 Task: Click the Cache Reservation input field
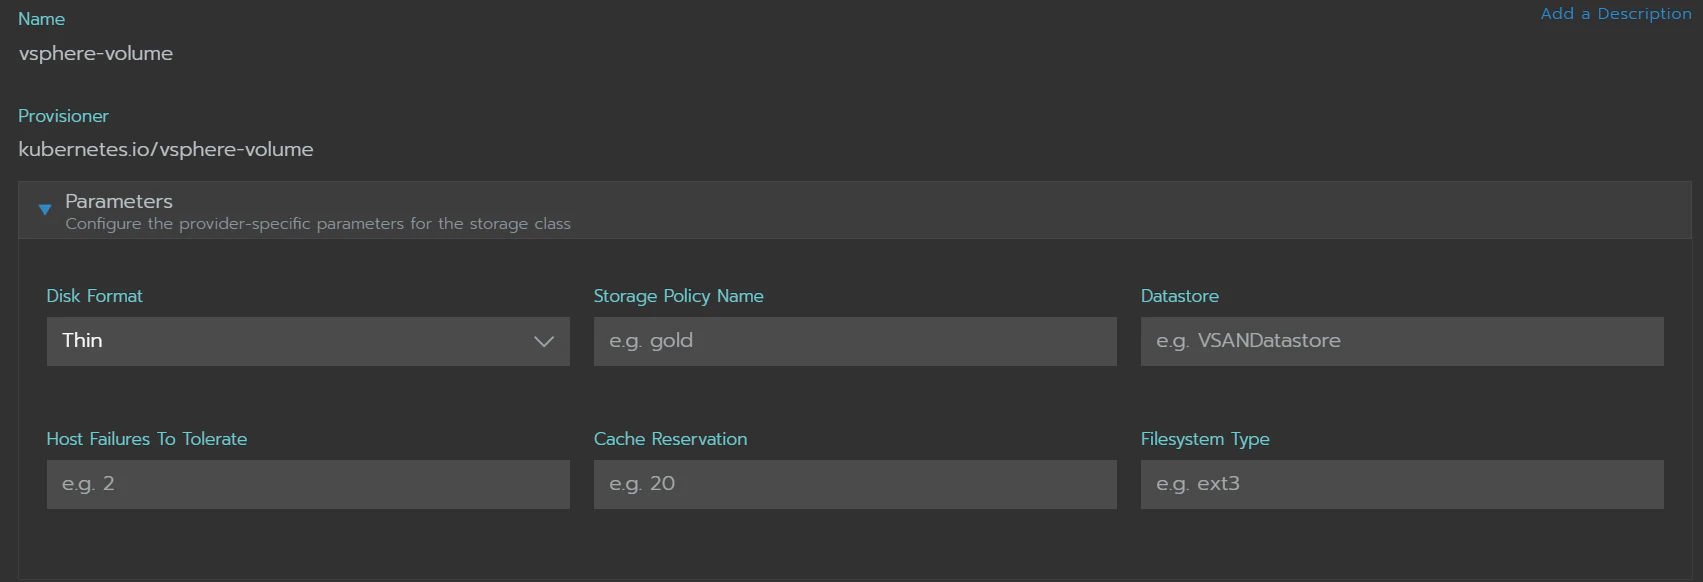(x=855, y=484)
